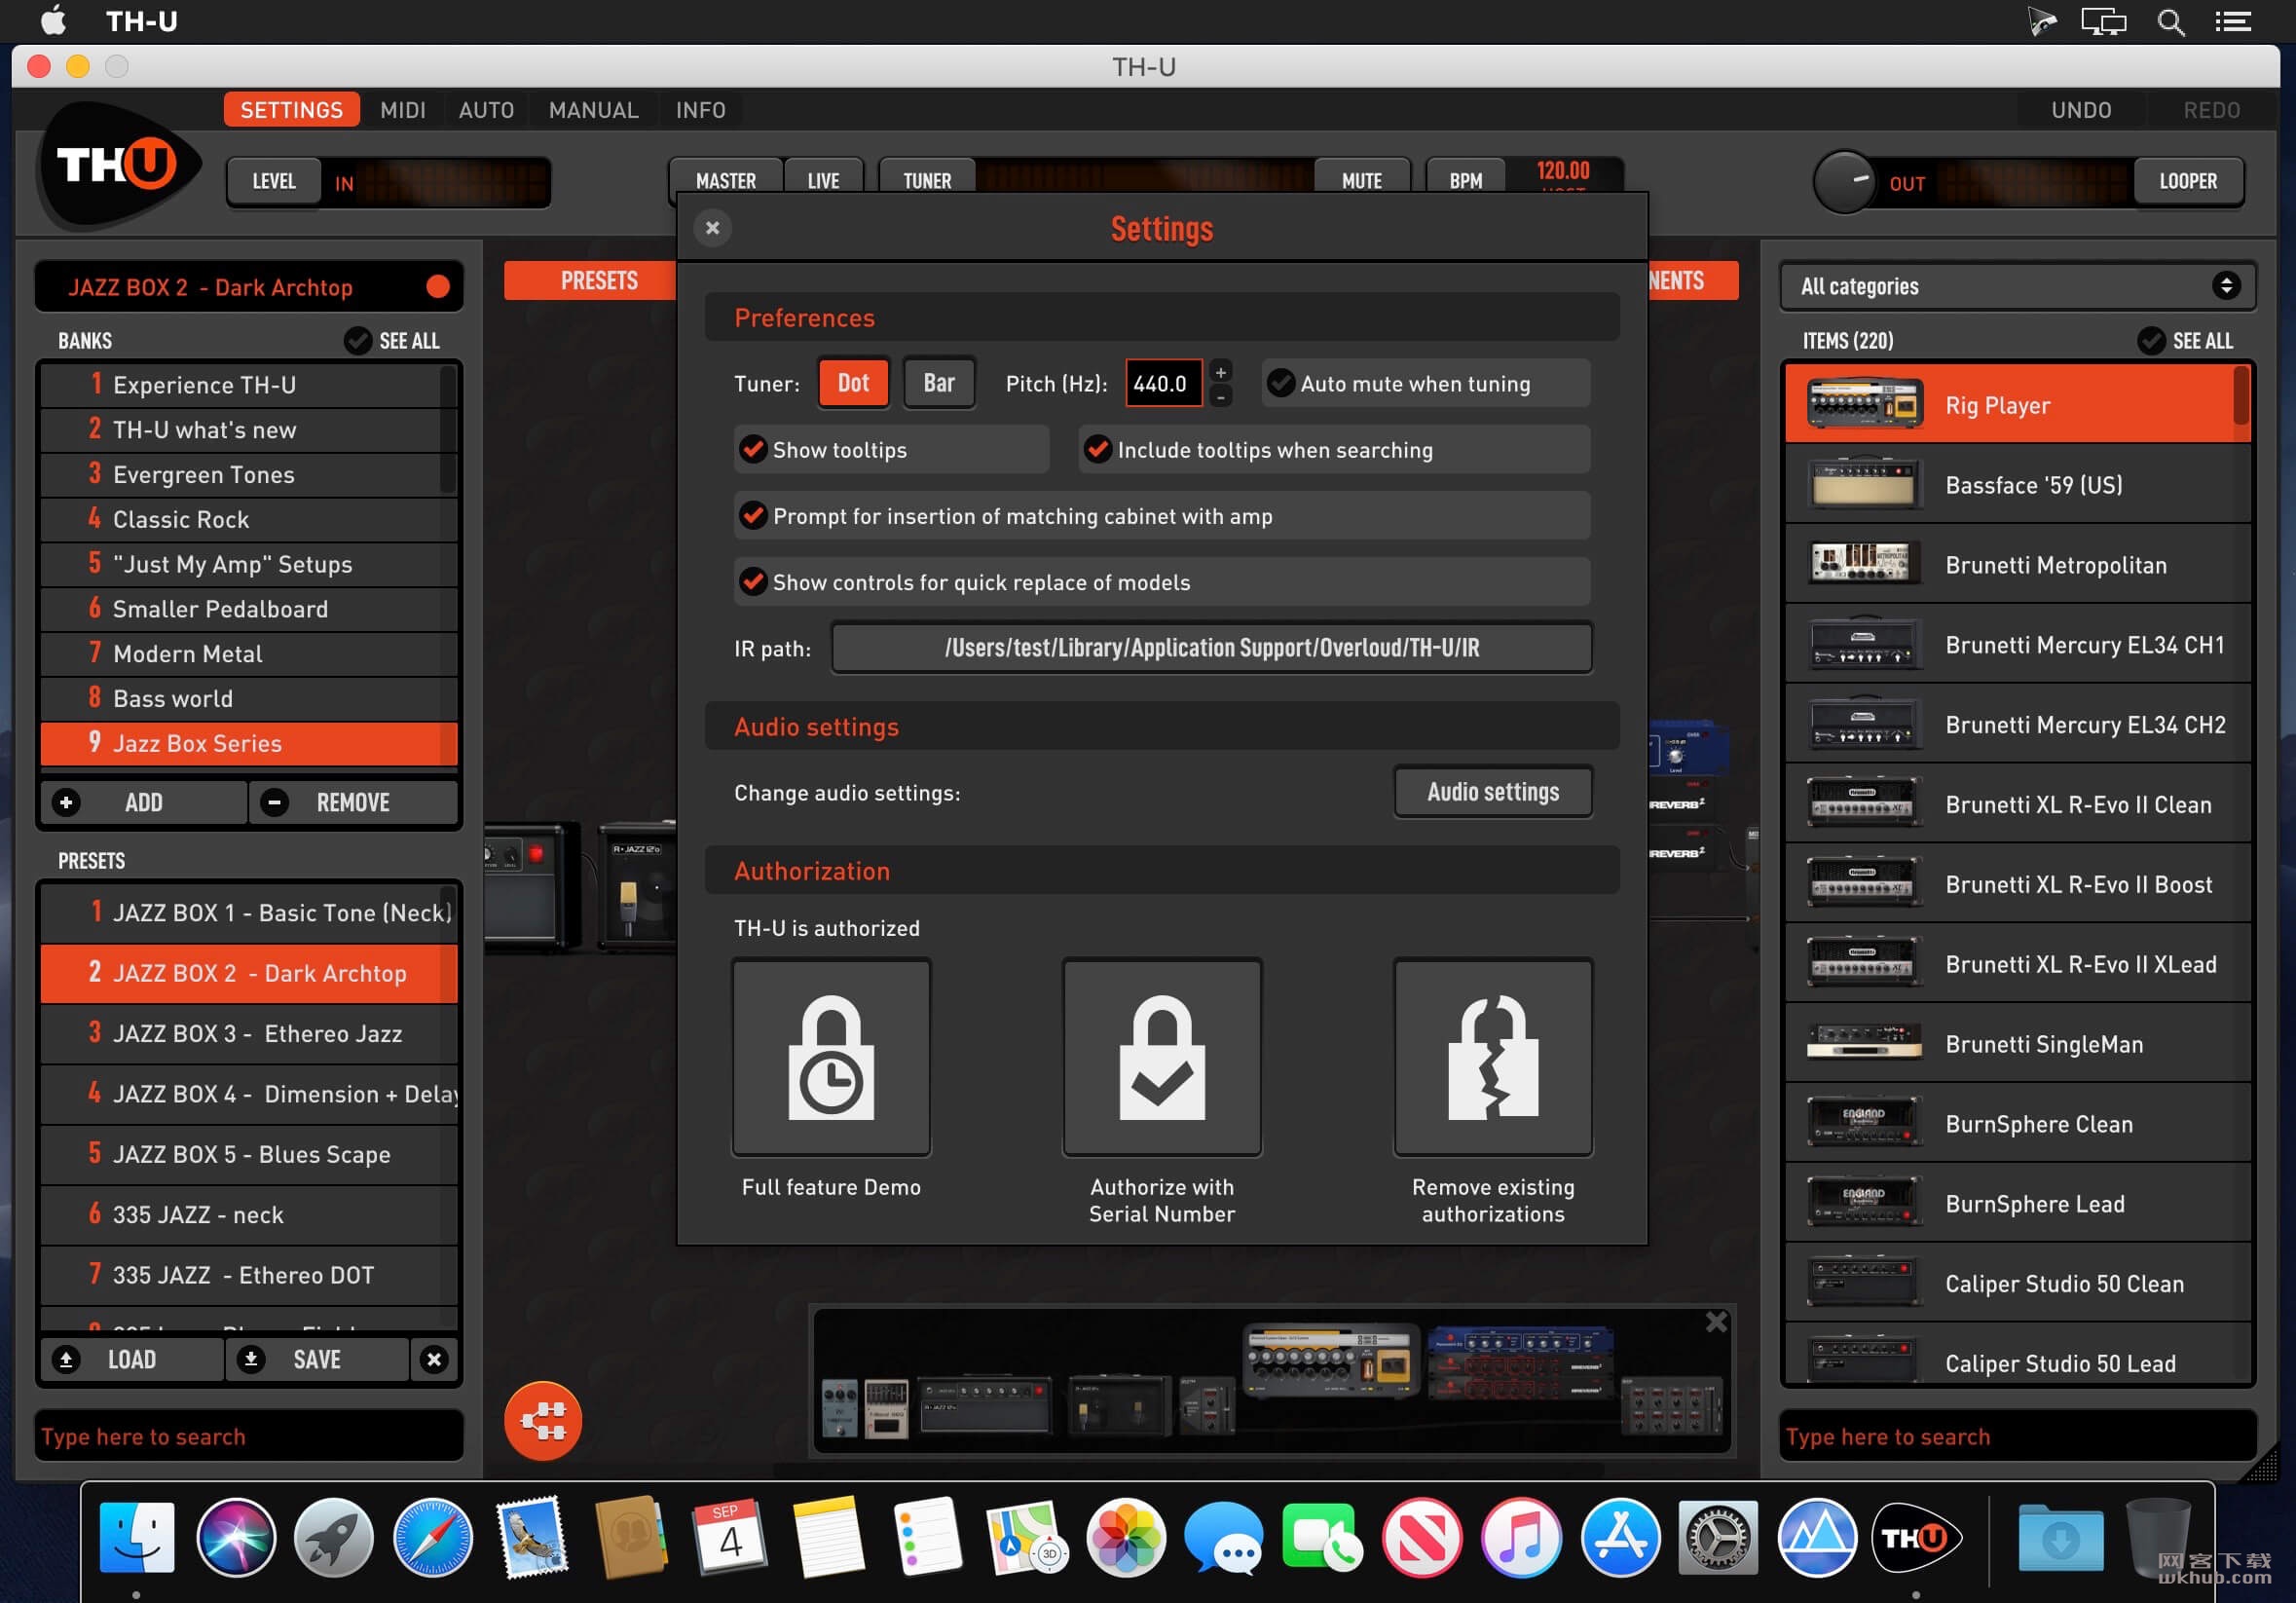Toggle Include tooltips when searching
The image size is (2296, 1603).
(1334, 449)
